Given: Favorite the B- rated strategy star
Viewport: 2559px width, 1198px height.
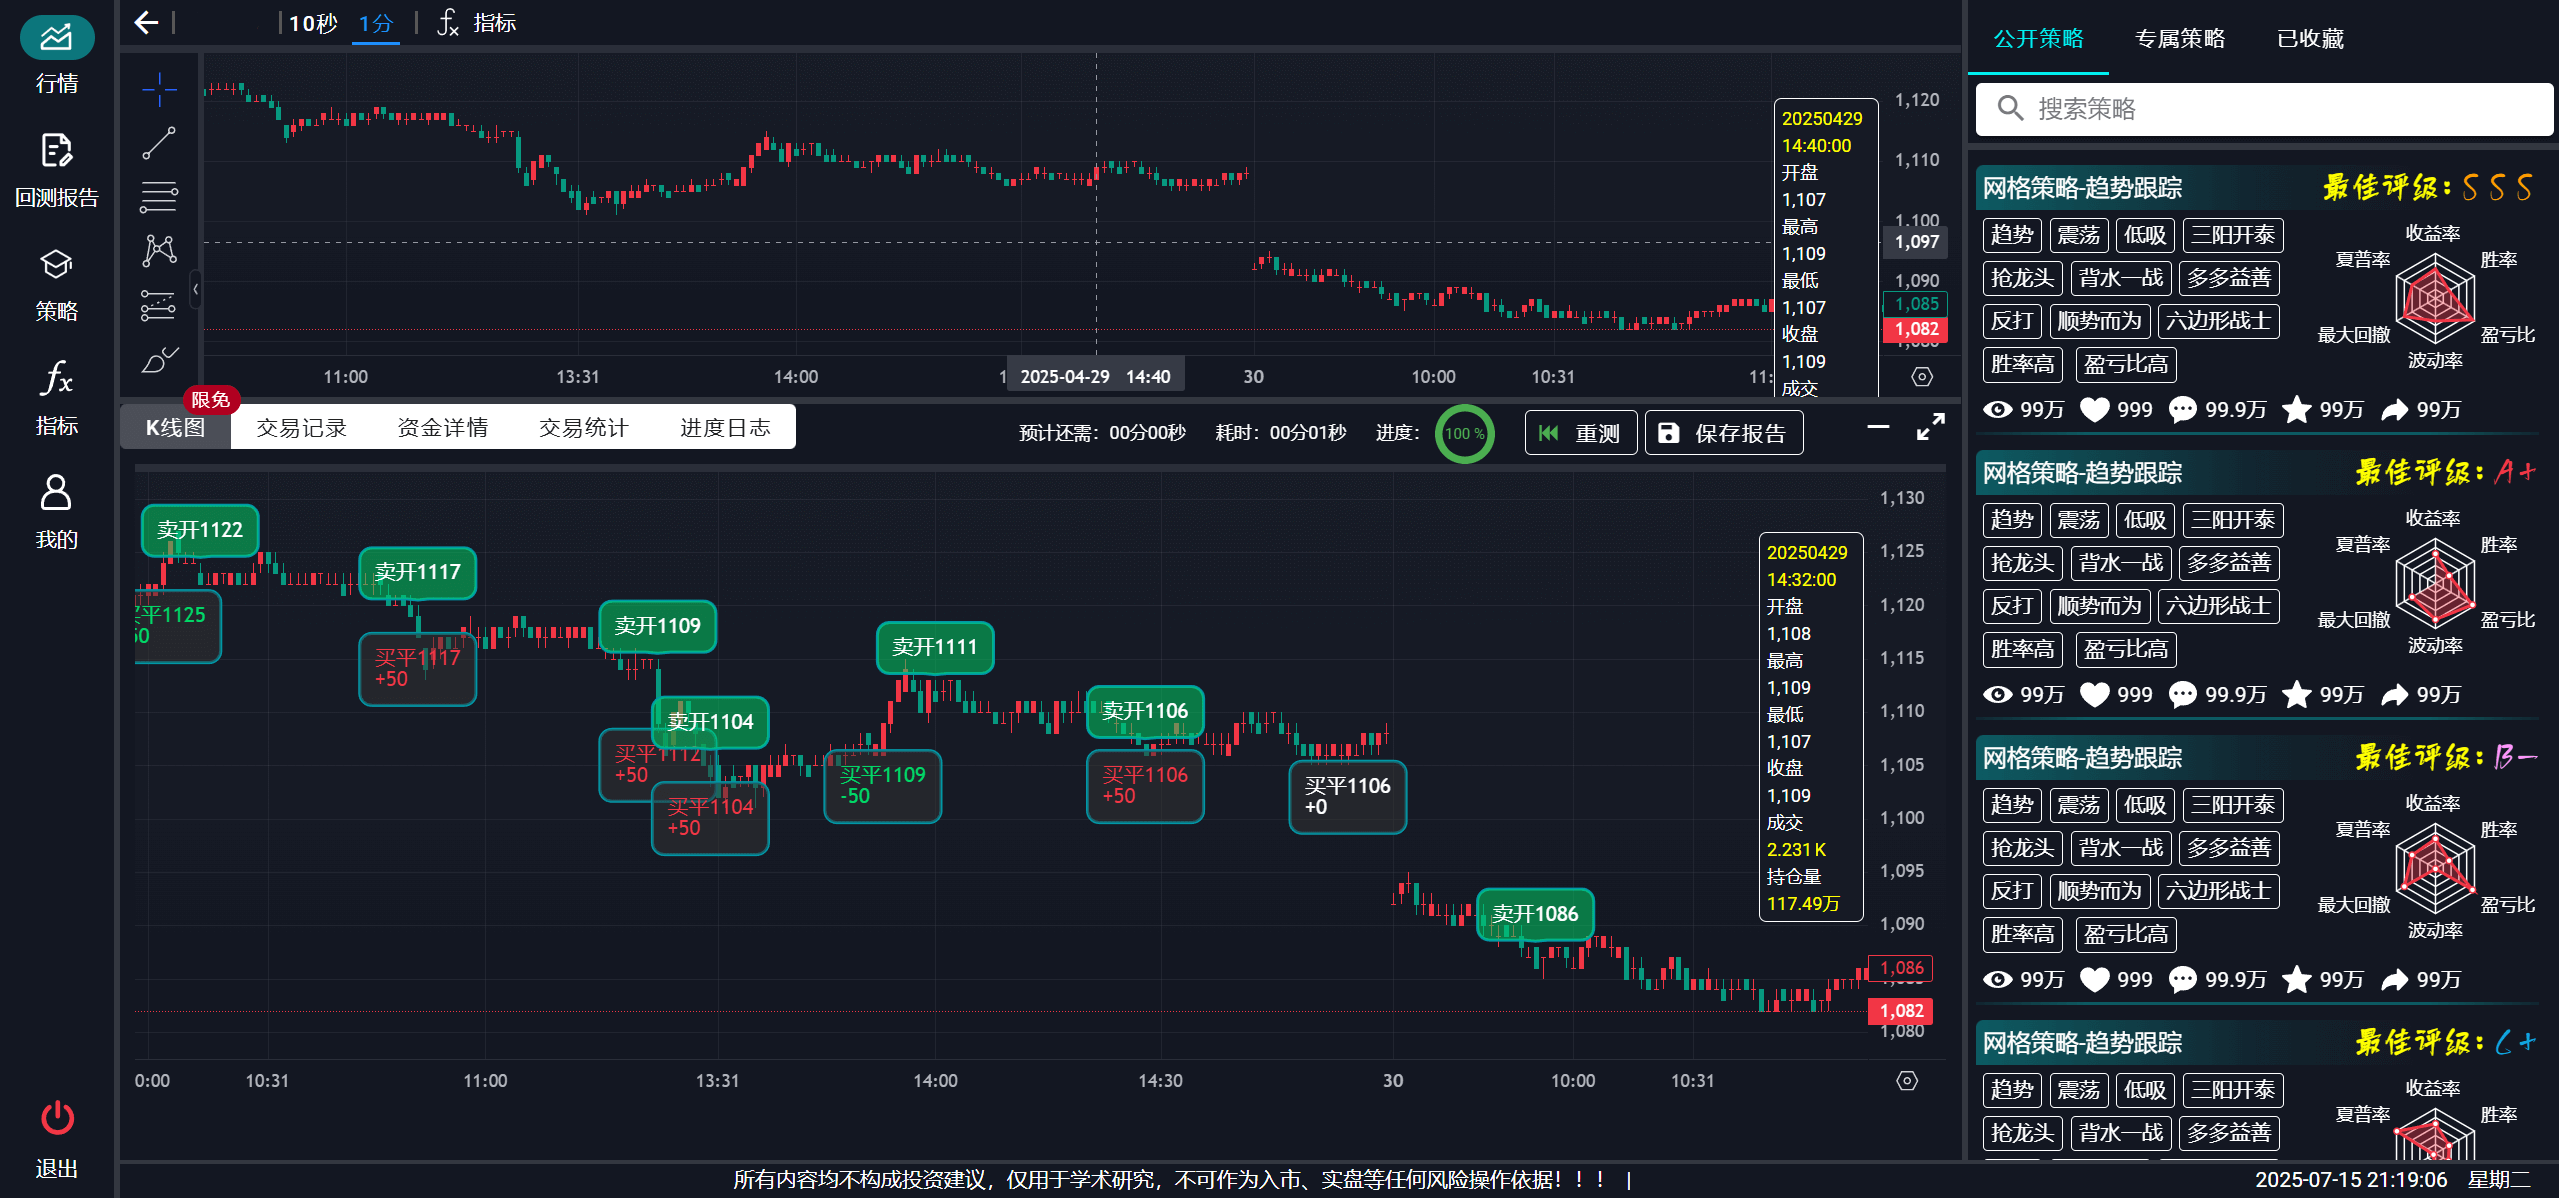Looking at the screenshot, I should (2297, 980).
